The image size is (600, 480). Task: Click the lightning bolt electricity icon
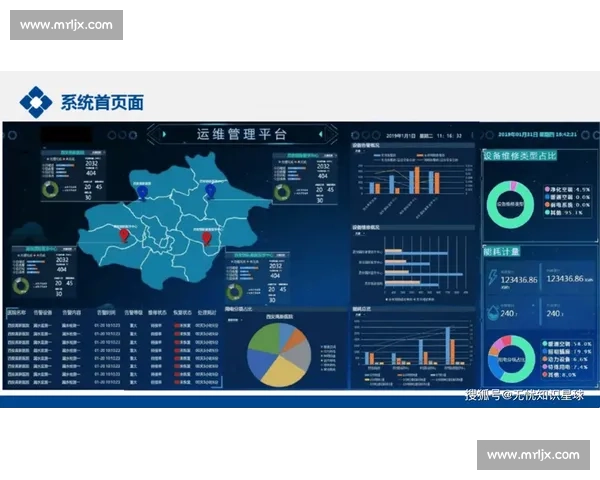tap(492, 277)
